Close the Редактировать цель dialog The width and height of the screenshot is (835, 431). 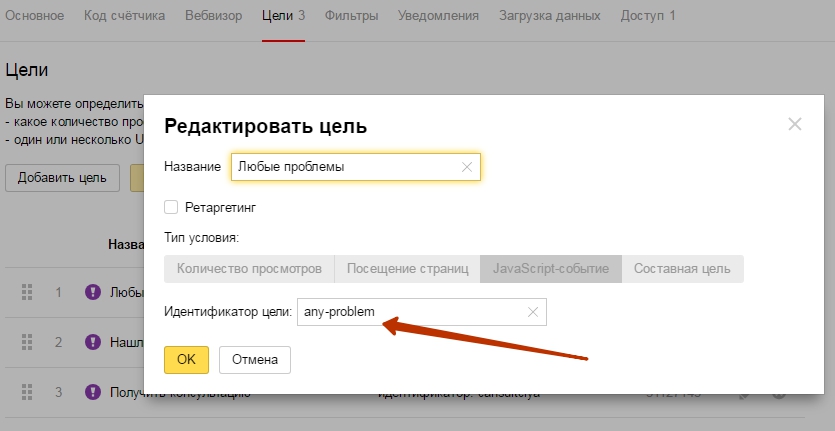pos(795,124)
